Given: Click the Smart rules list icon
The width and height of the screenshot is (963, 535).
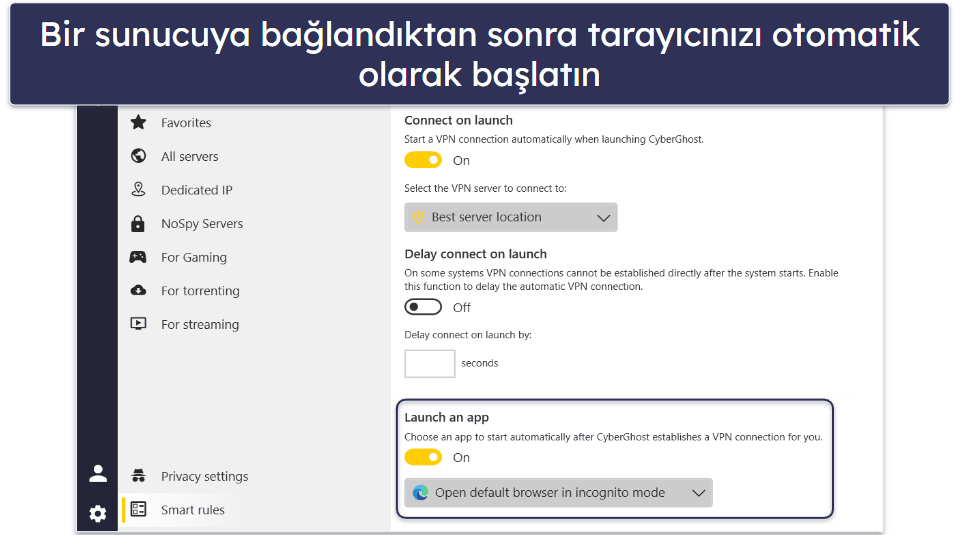Looking at the screenshot, I should pyautogui.click(x=139, y=509).
